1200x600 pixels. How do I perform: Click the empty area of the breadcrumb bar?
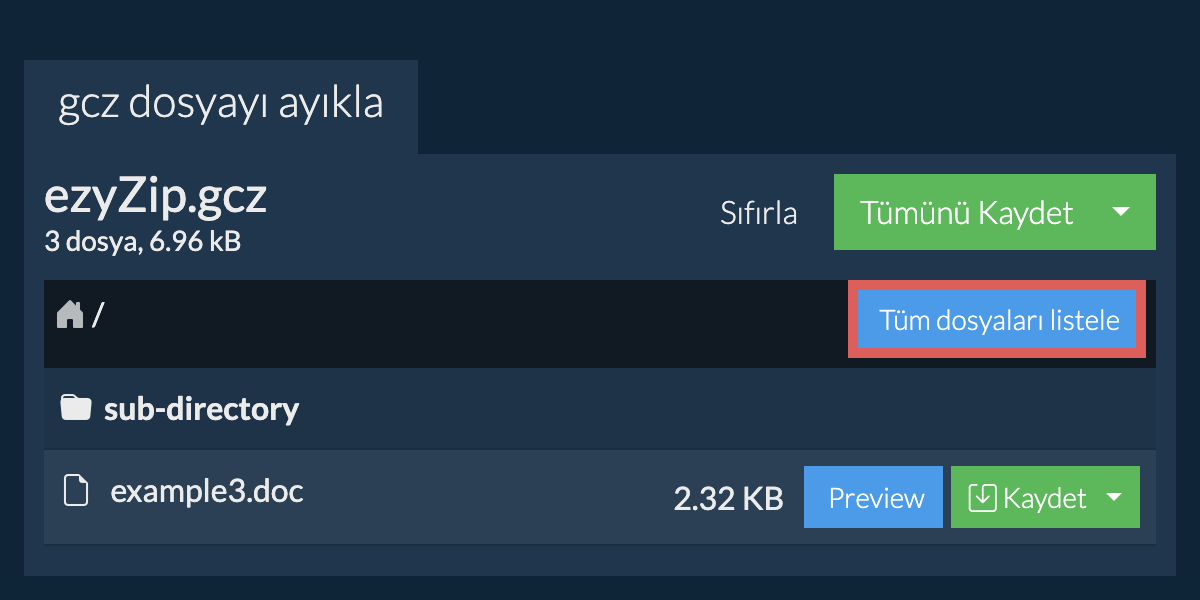click(470, 322)
